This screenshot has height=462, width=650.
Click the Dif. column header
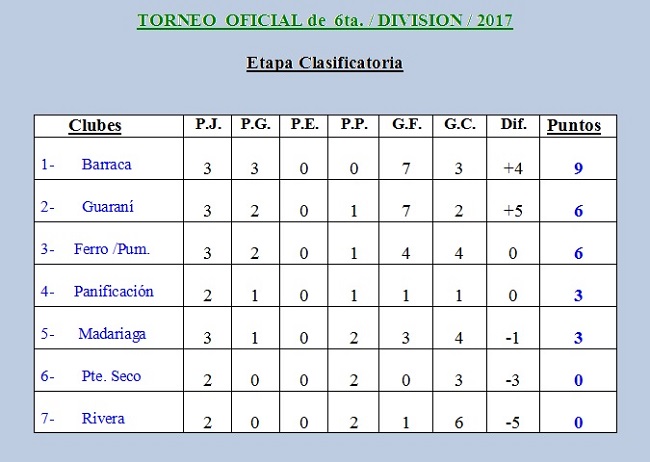513,125
